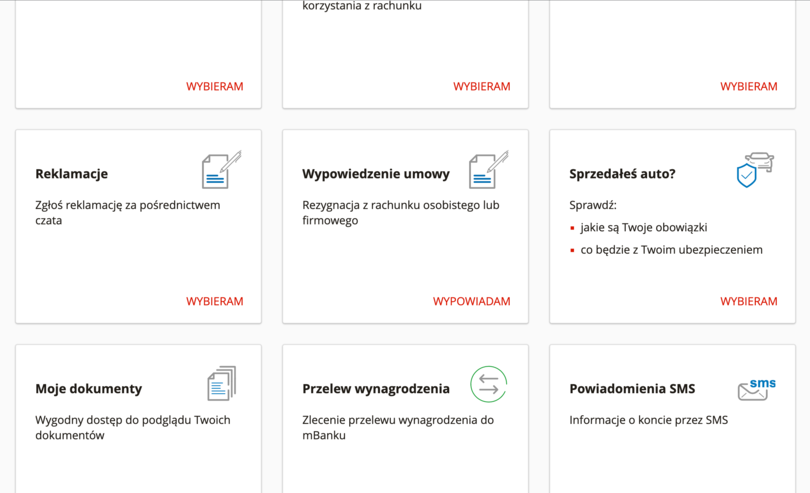Click the Reklamacje document-and-pen icon

[x=222, y=170]
